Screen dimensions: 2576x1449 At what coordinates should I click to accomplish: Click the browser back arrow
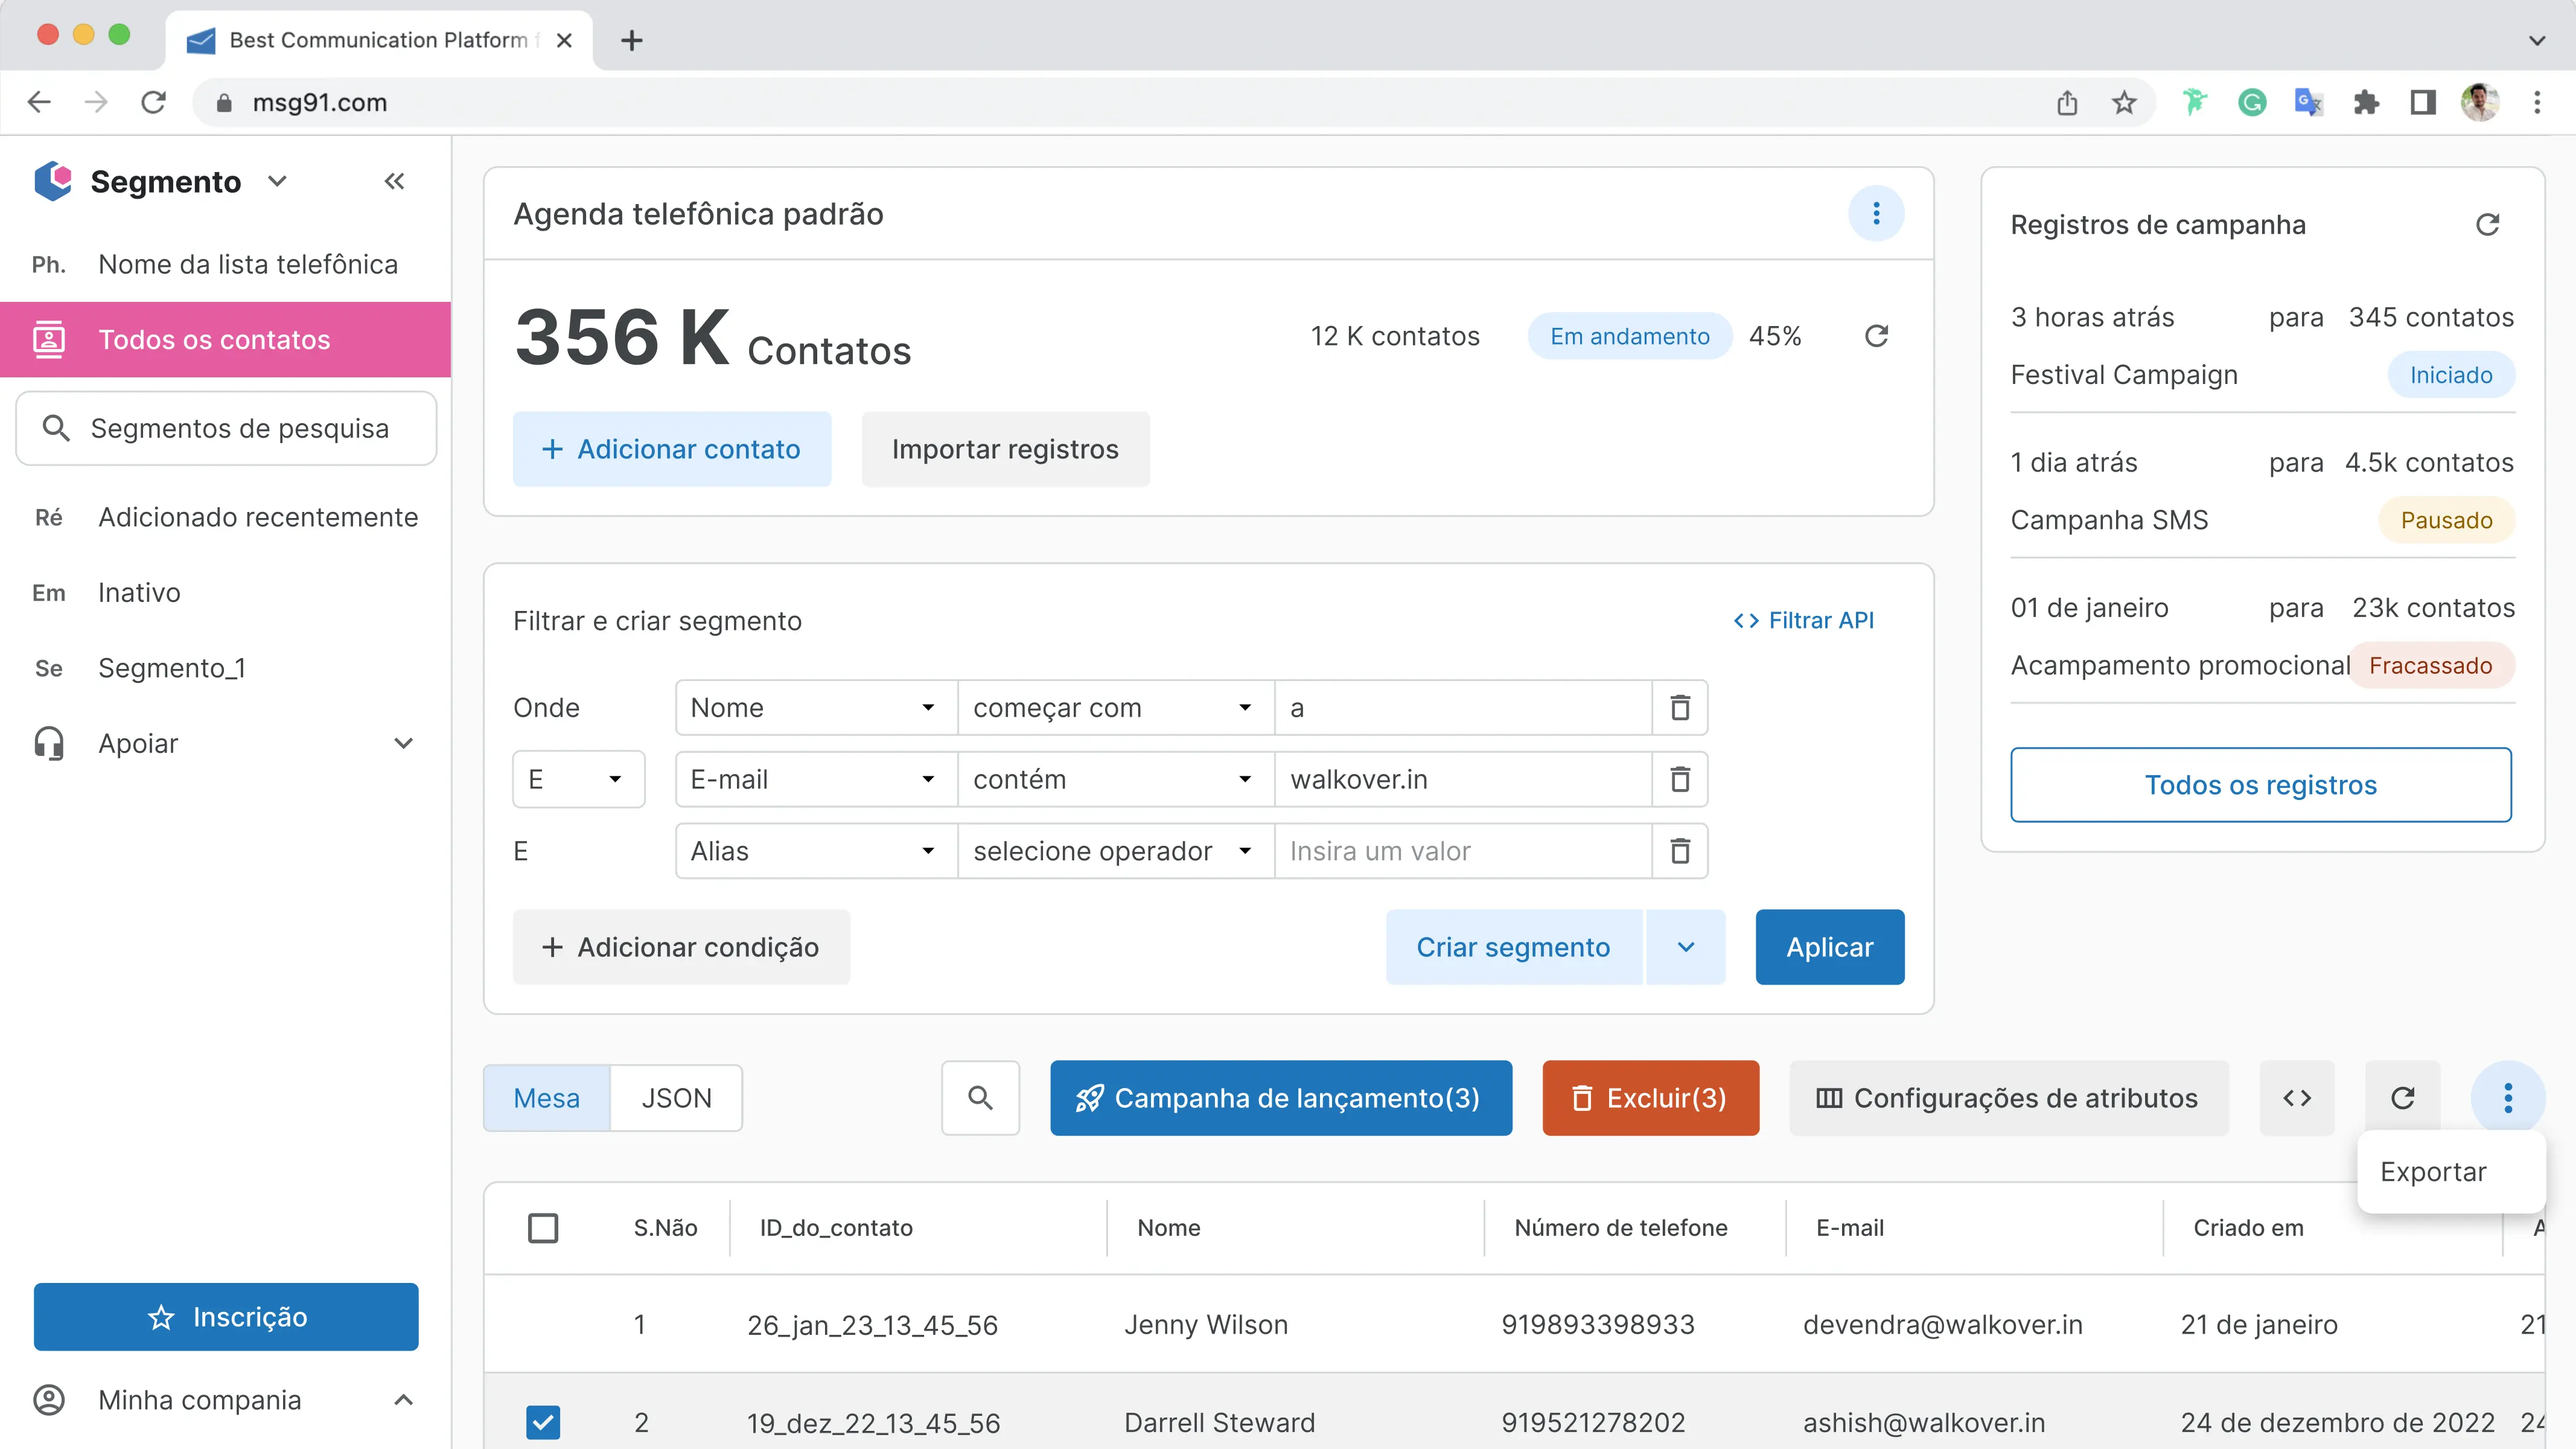click(x=39, y=102)
